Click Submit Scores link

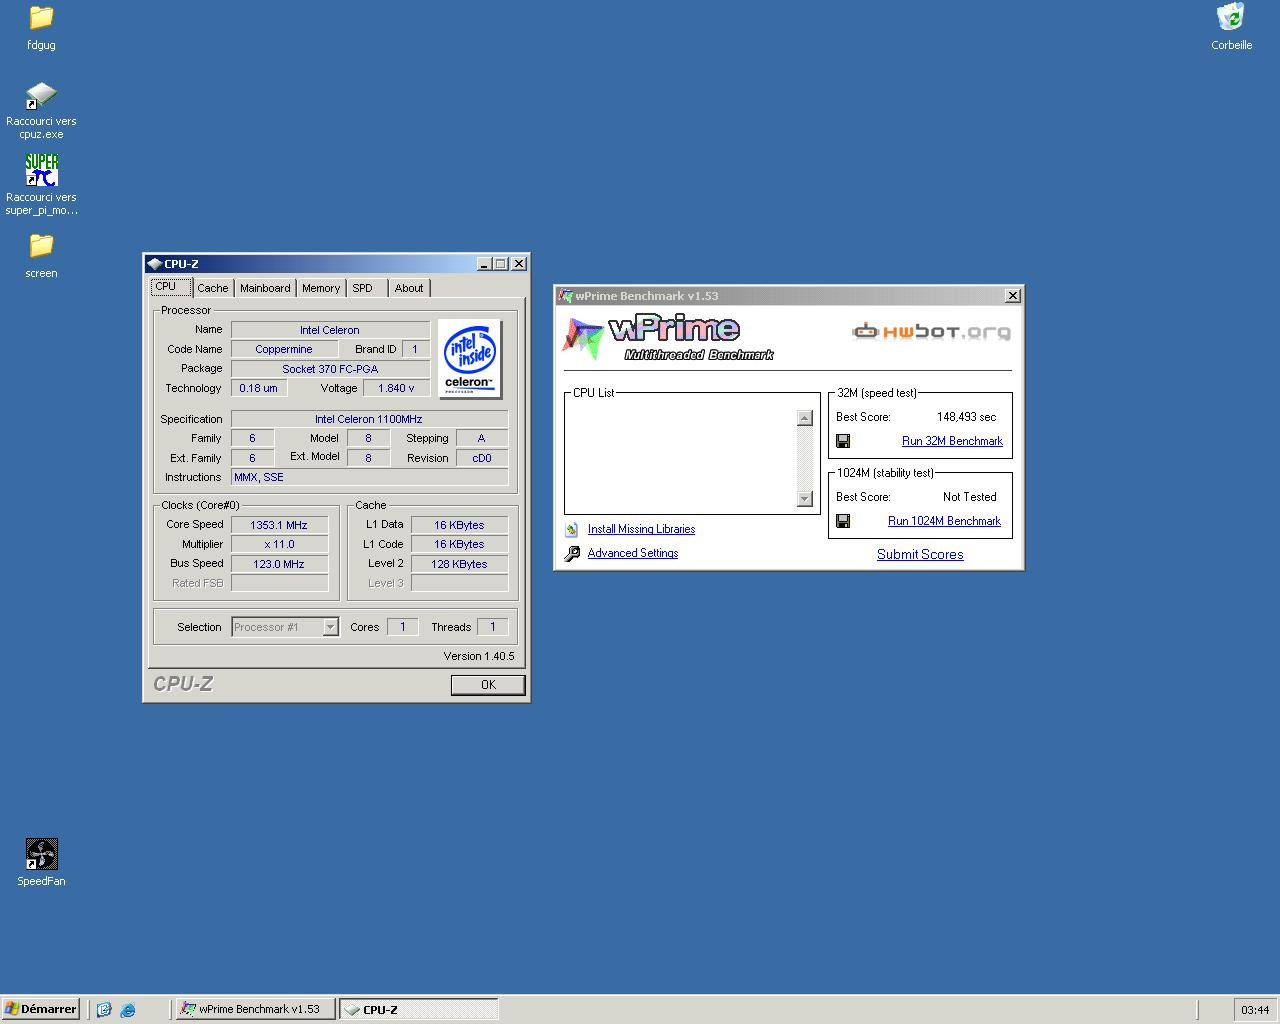point(920,554)
